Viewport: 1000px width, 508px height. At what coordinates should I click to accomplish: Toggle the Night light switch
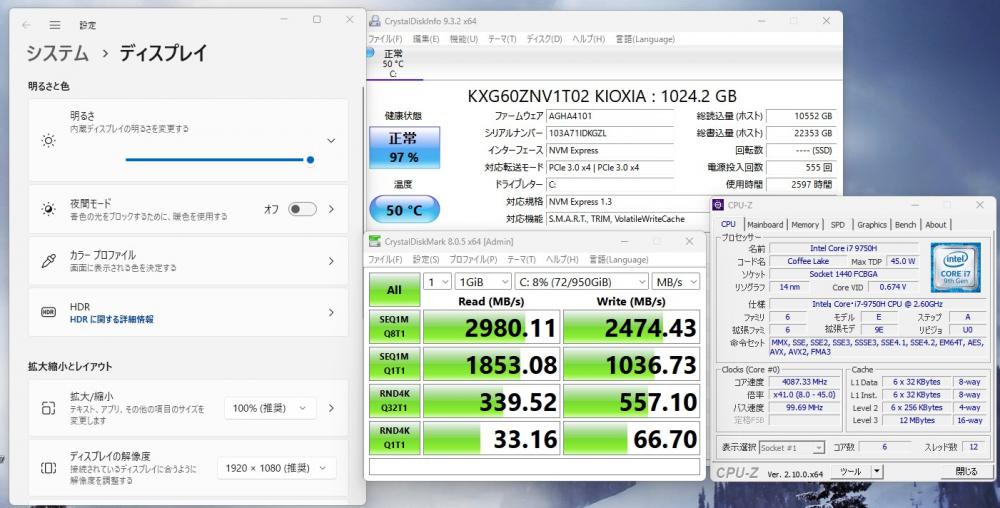302,209
